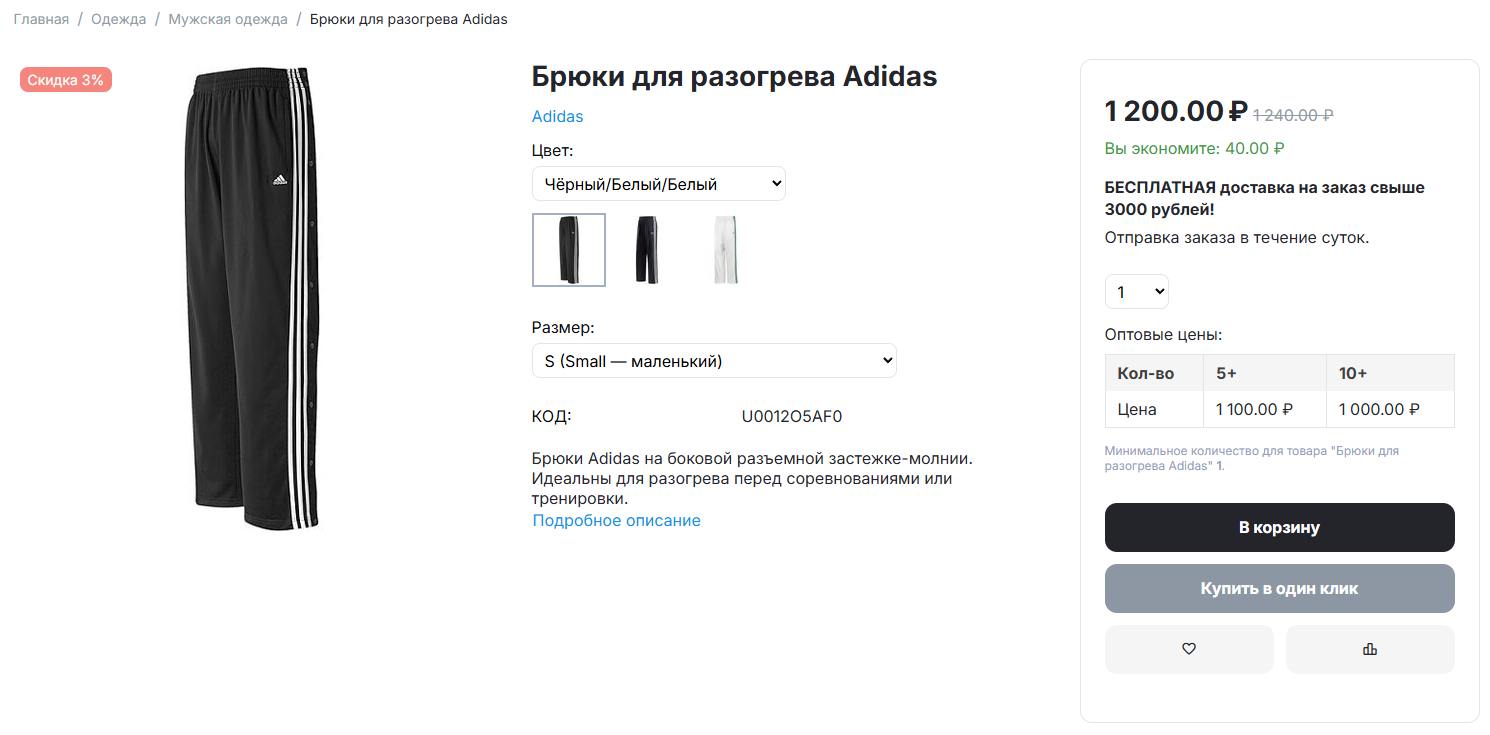Click the product code U0012O5AF0
Screen dimensions: 1490x735
coord(792,417)
